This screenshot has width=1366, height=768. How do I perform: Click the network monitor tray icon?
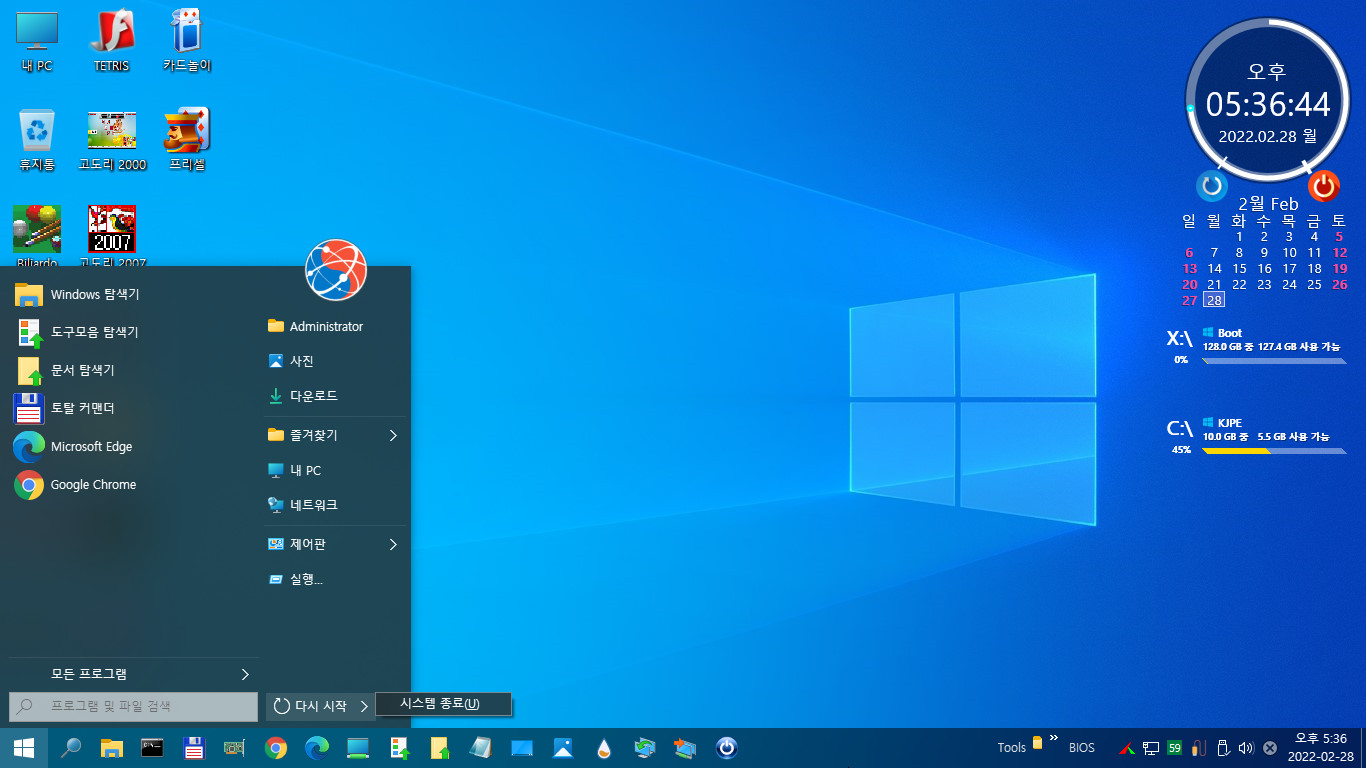tap(1151, 748)
